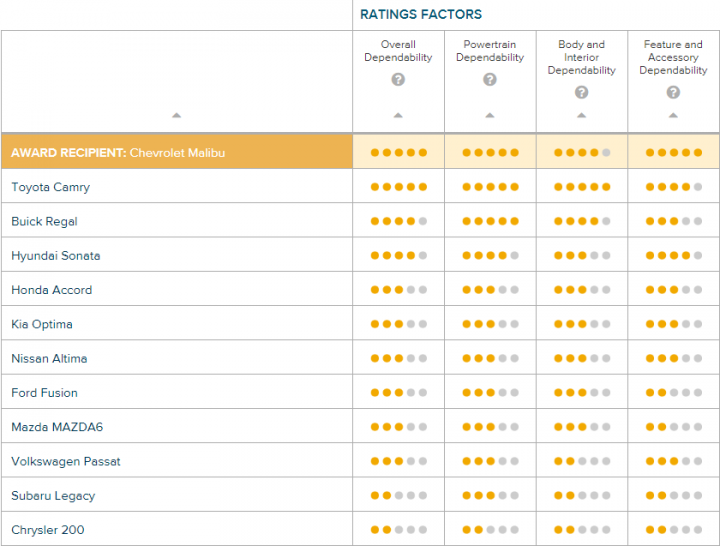The height and width of the screenshot is (546, 720).
Task: Click Ford Fusion Feature and Accessory rating dots
Action: [x=674, y=393]
